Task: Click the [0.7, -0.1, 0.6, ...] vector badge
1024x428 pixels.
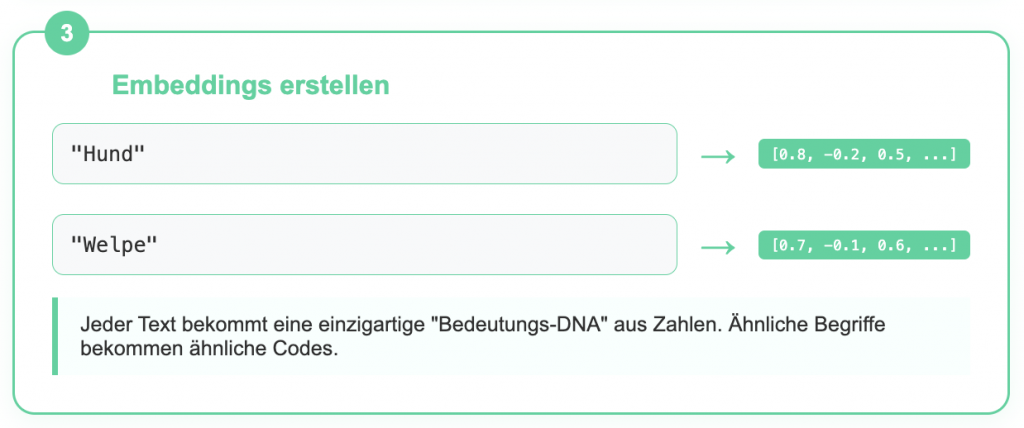Action: (864, 245)
